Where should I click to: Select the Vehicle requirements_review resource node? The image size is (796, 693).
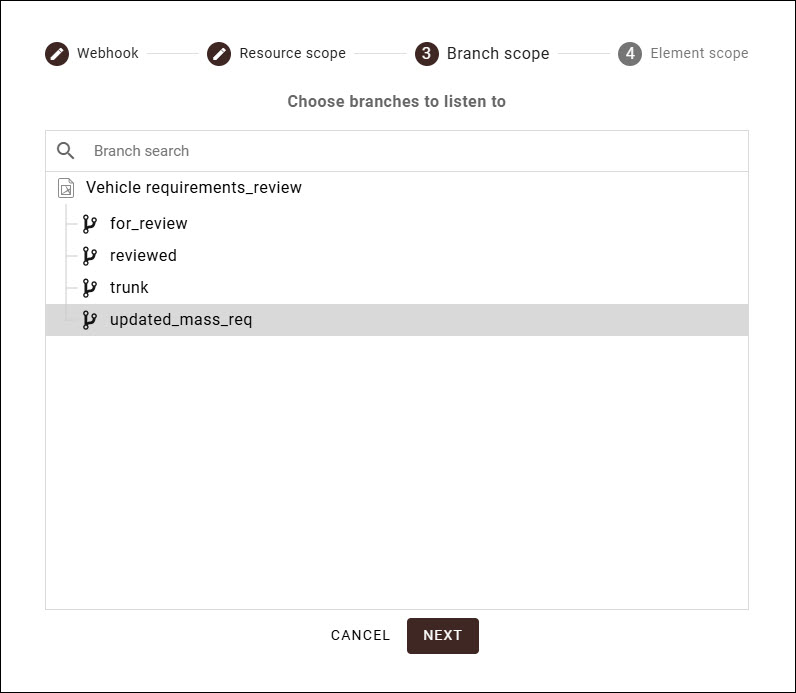194,188
